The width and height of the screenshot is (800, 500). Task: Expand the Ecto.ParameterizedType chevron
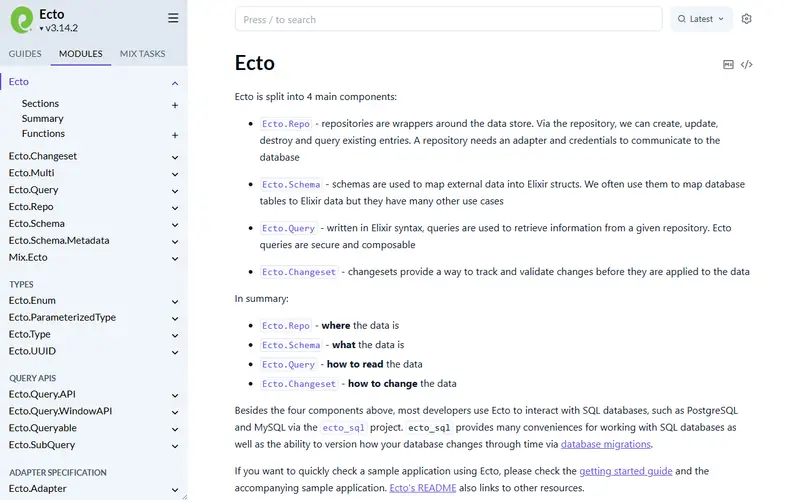point(175,318)
